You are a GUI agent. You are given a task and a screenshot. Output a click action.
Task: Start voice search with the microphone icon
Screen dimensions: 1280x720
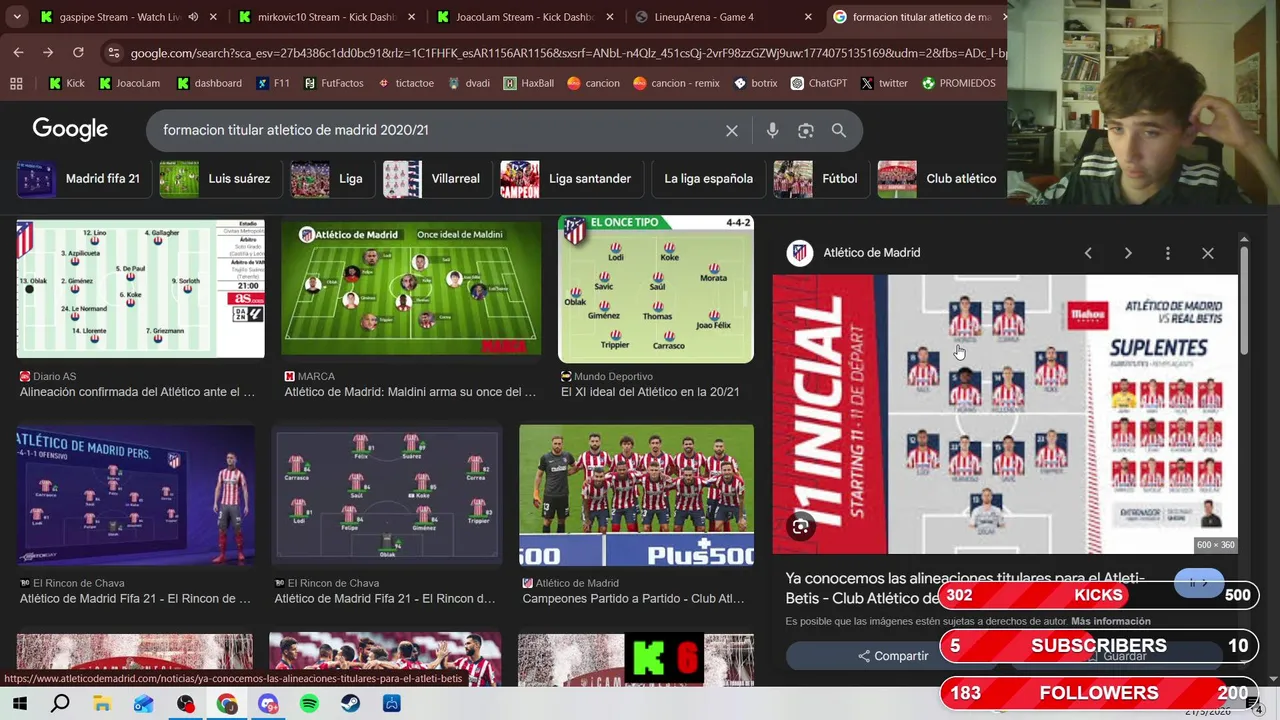(772, 130)
